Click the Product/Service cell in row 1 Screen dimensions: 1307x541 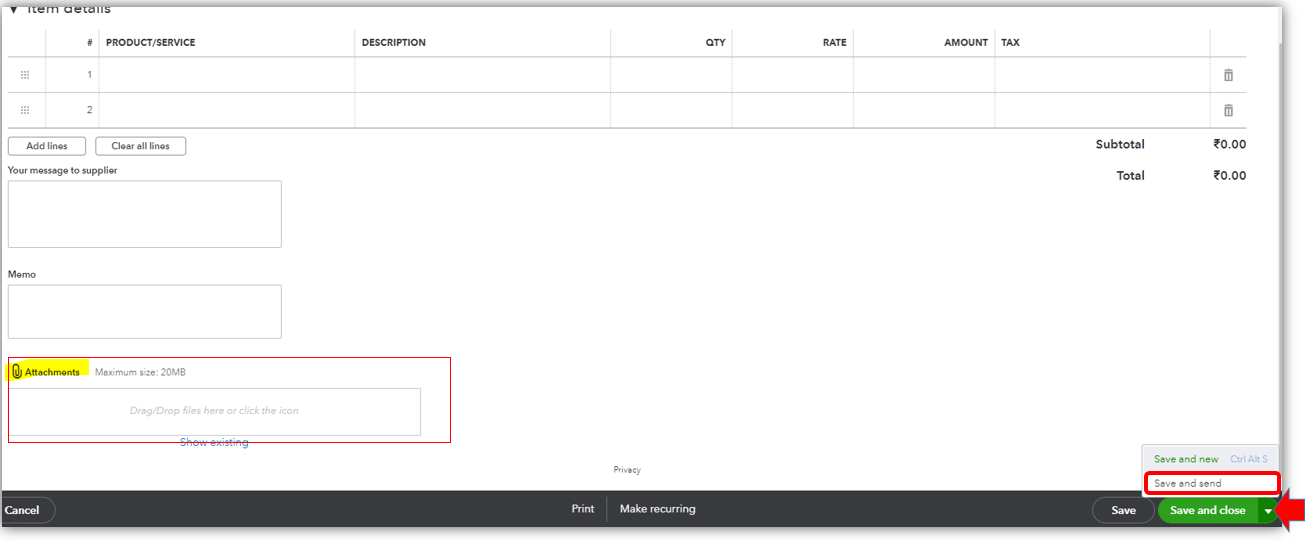point(227,75)
